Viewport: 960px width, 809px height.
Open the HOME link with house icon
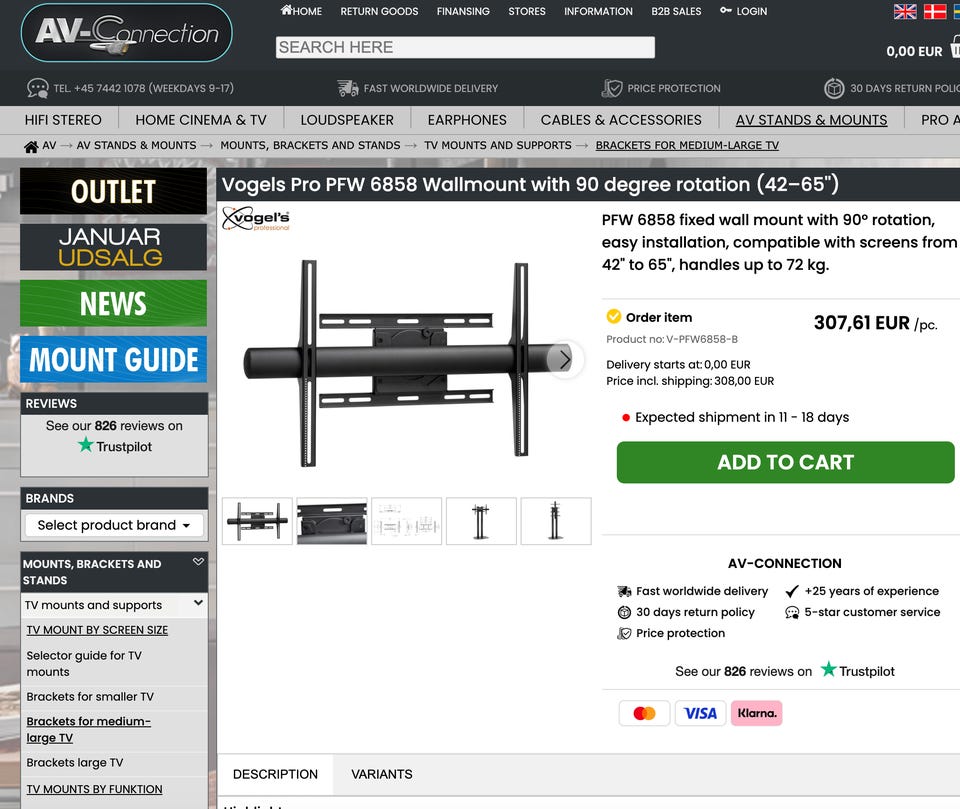click(x=301, y=10)
